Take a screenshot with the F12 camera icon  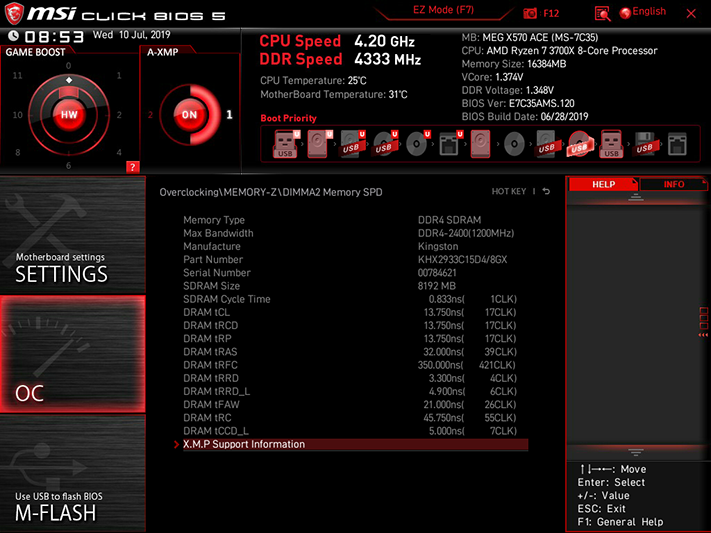click(x=530, y=13)
